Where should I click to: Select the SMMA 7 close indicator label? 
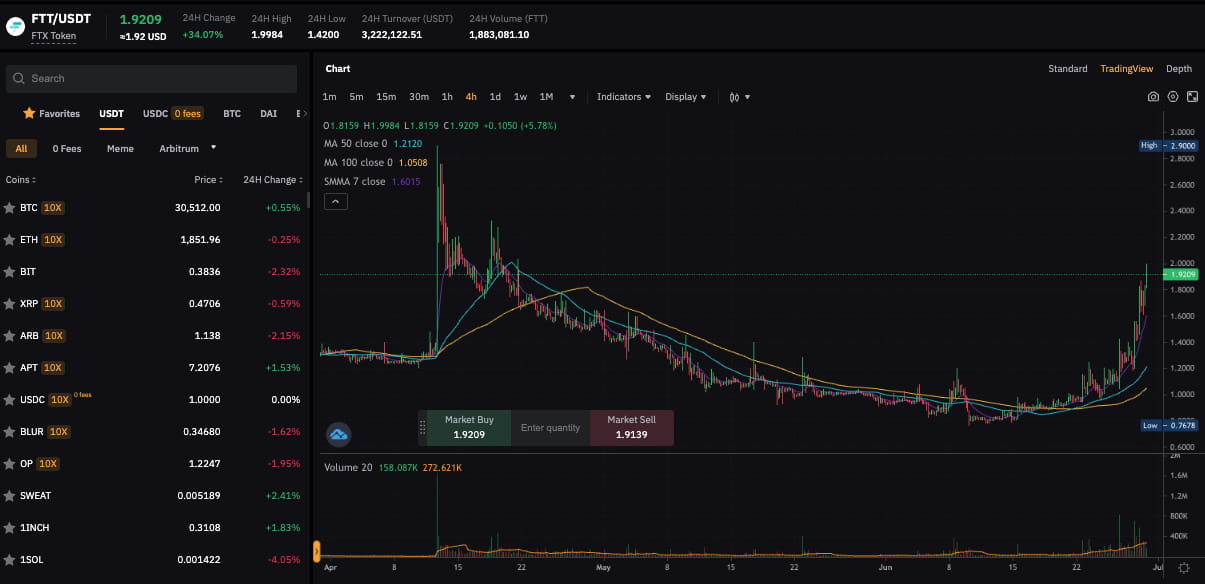(354, 181)
